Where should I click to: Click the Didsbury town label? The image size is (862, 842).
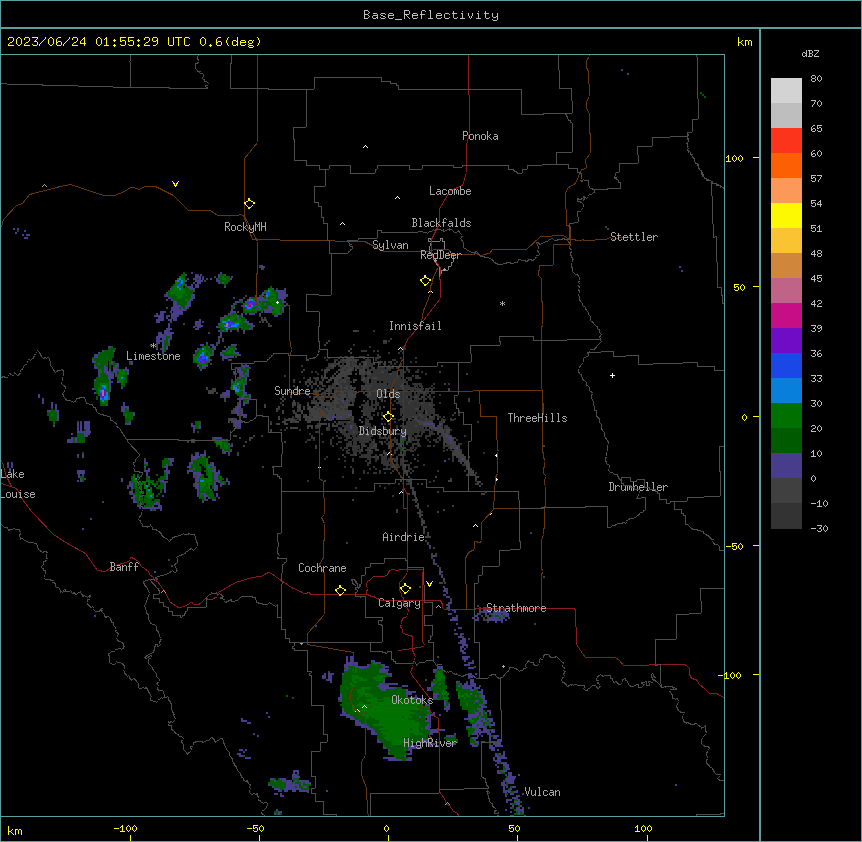(383, 431)
